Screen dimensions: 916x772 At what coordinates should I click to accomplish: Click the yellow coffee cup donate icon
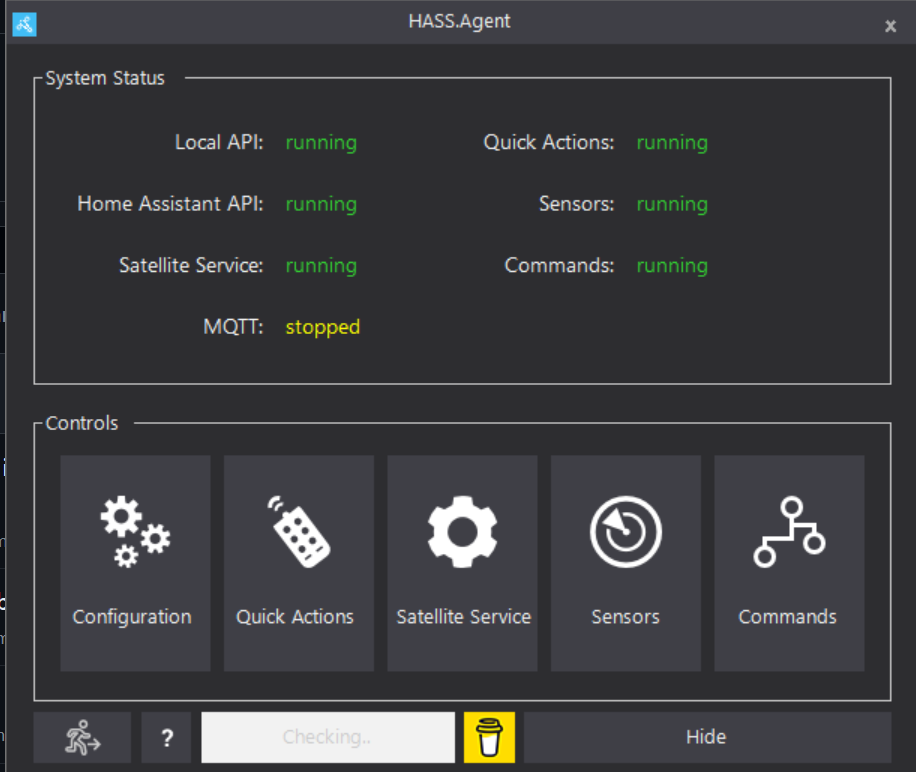coord(490,737)
